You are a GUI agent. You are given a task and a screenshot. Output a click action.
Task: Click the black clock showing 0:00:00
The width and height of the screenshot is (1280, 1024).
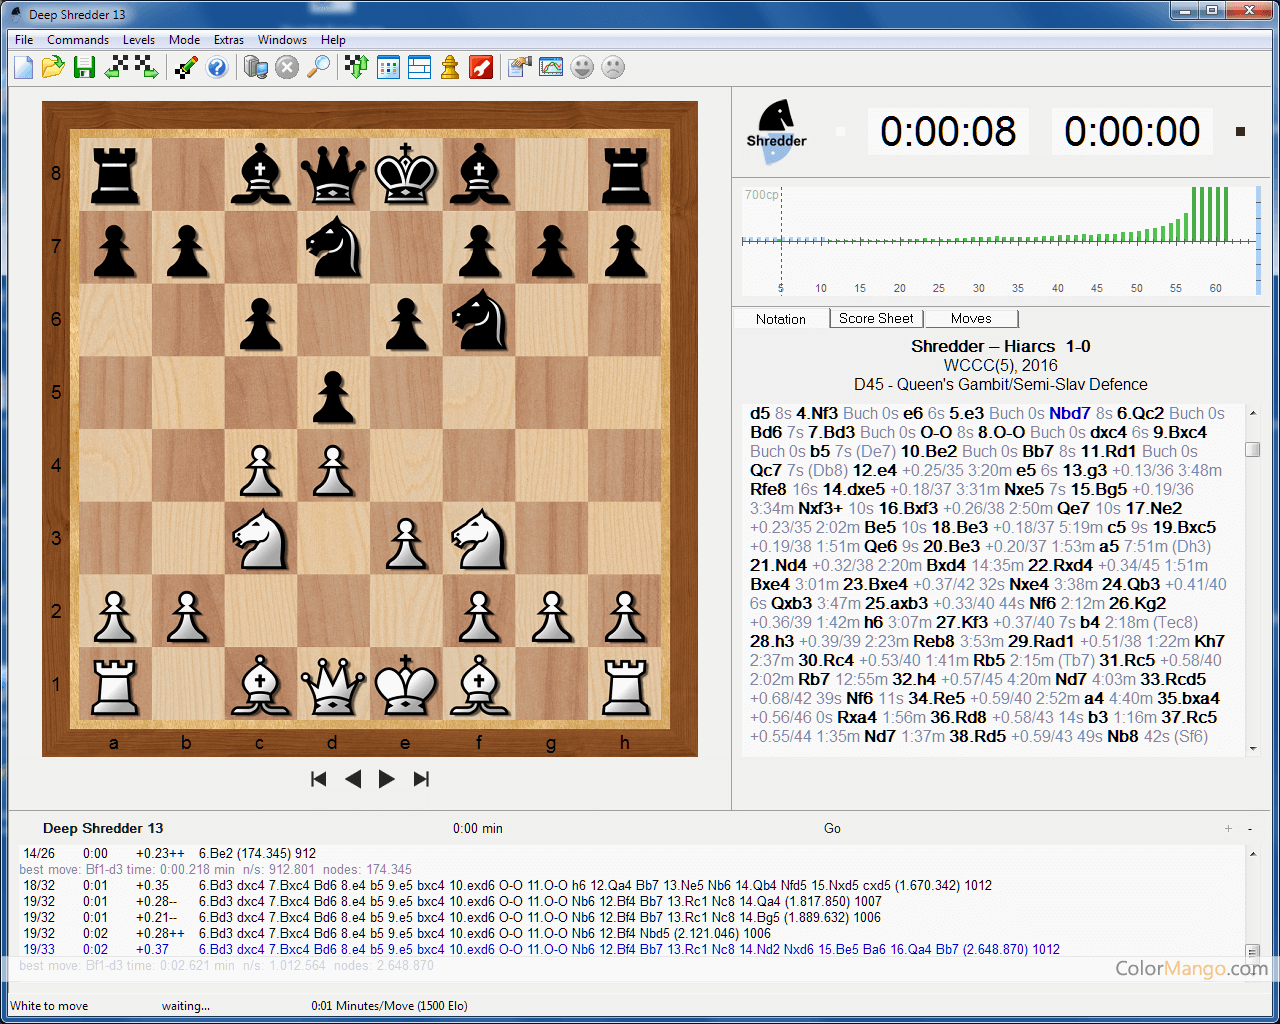point(1132,131)
